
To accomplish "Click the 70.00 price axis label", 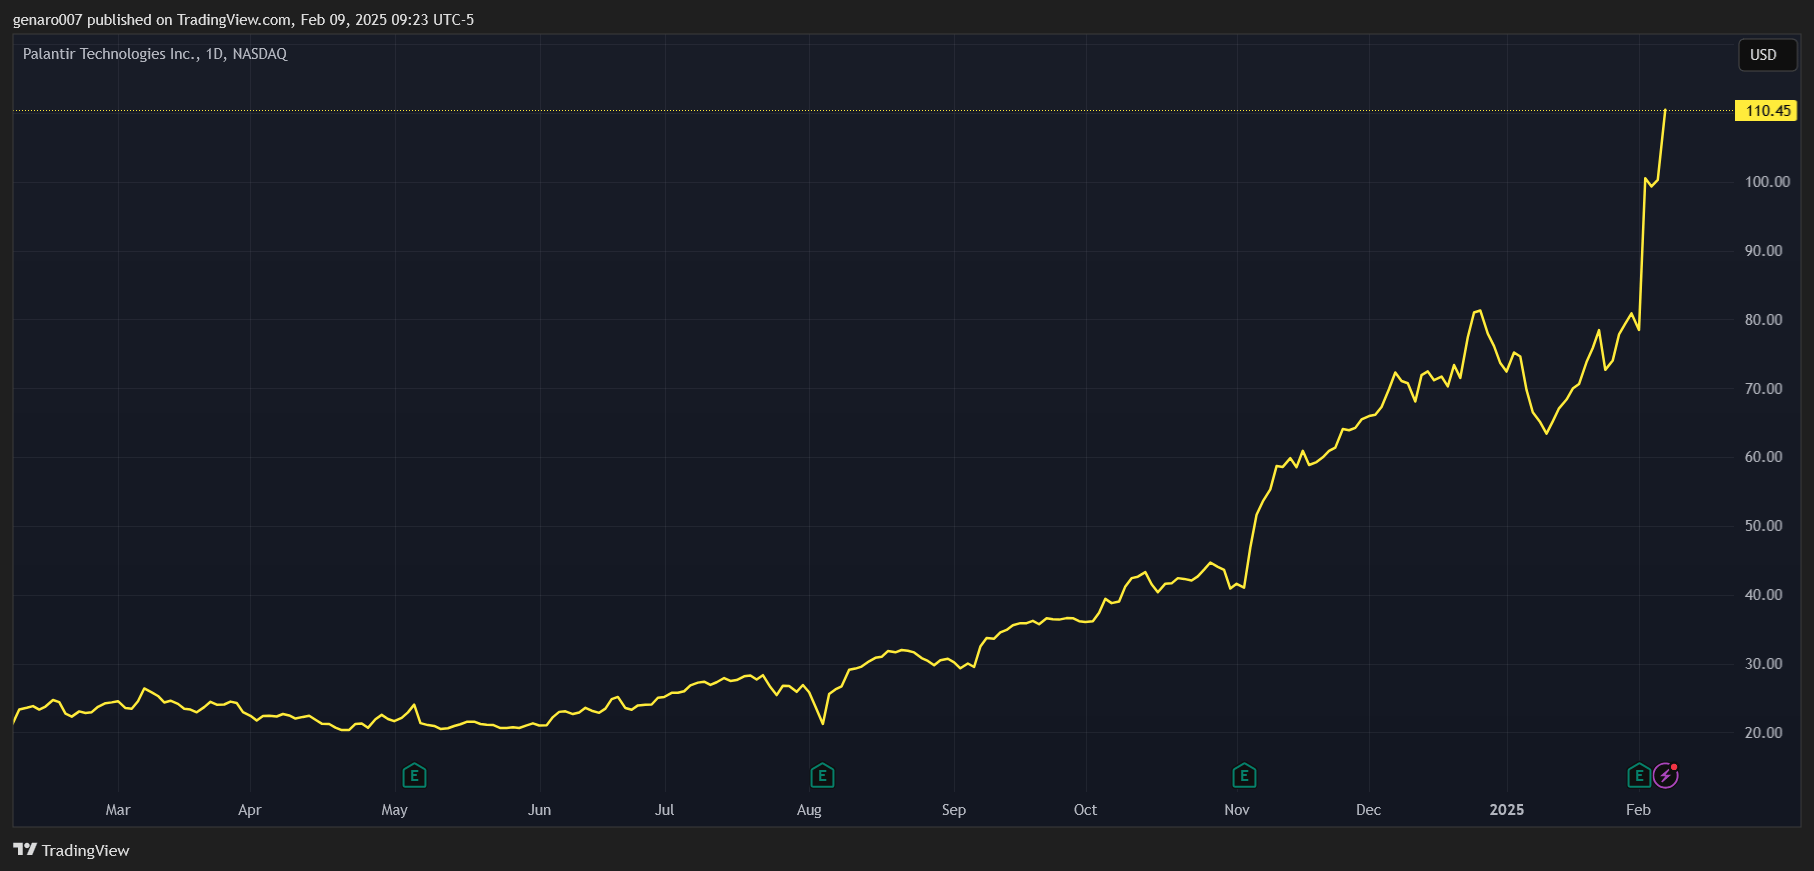I will [1763, 389].
